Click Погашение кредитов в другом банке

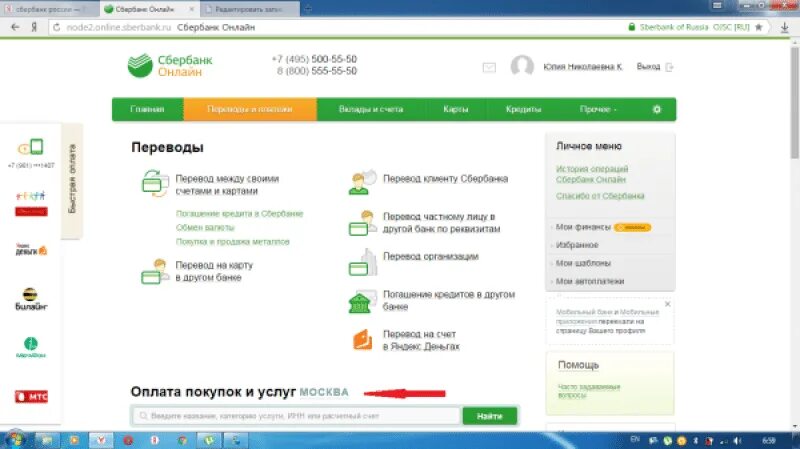pyautogui.click(x=449, y=301)
